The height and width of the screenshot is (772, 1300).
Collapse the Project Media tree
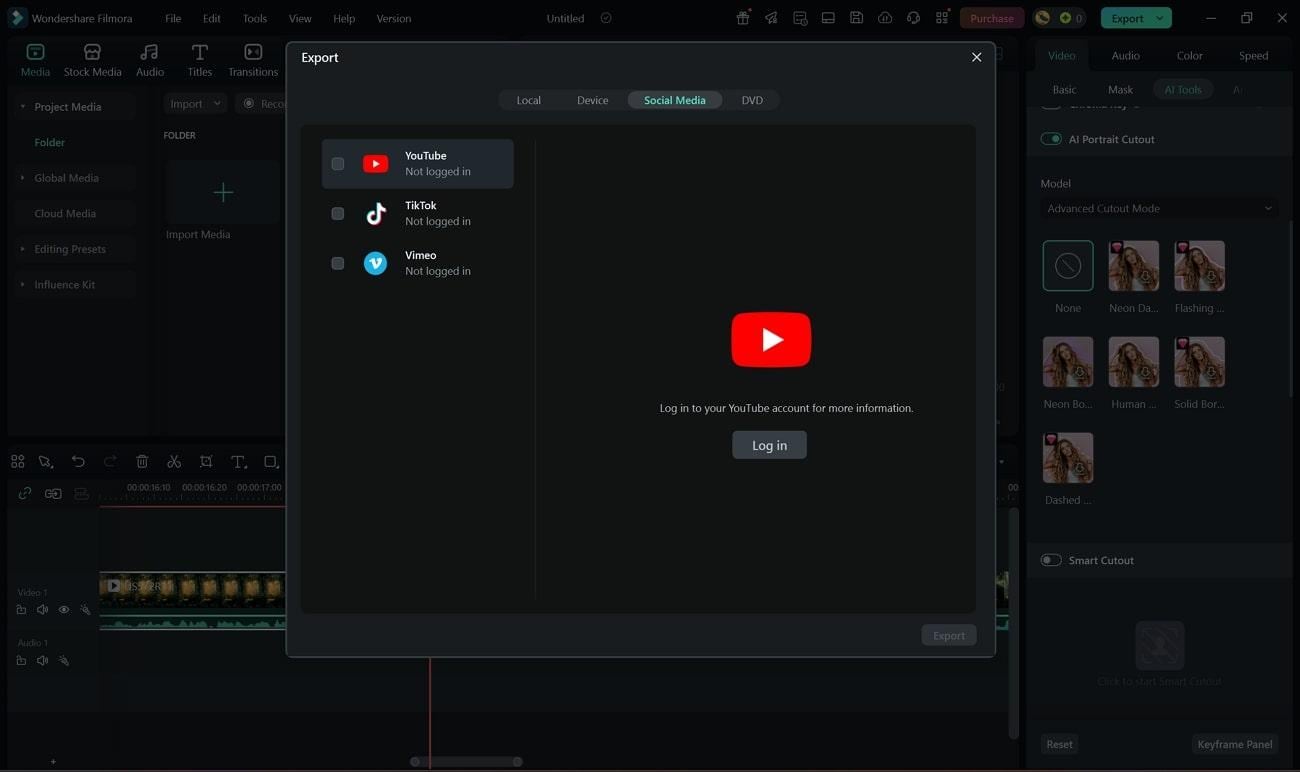coord(23,107)
